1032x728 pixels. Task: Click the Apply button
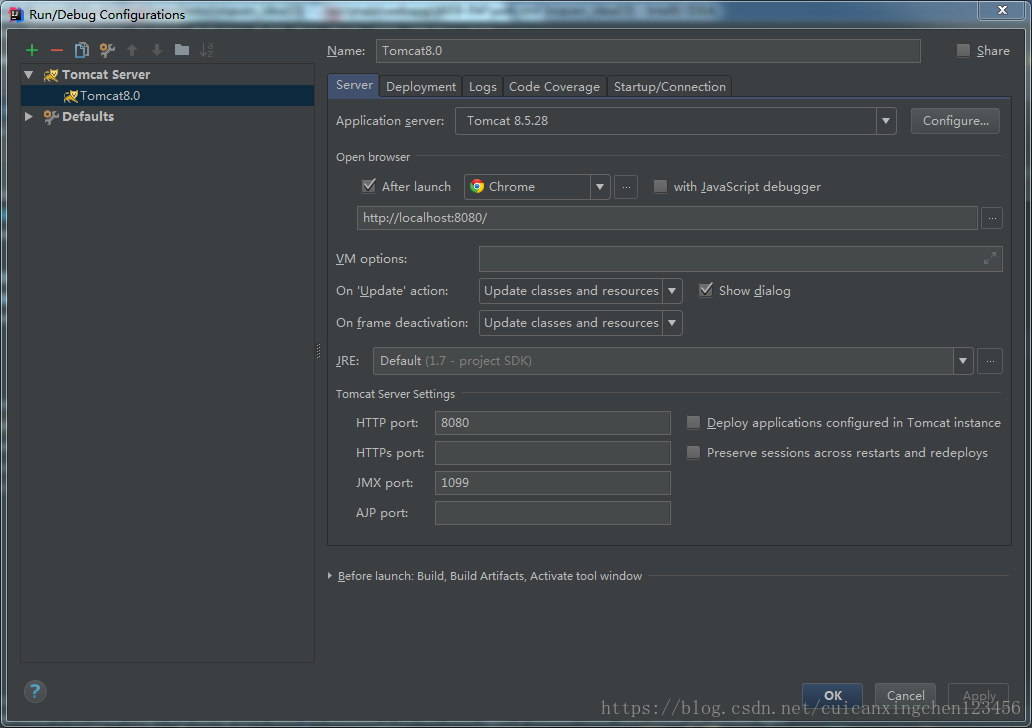tap(979, 695)
